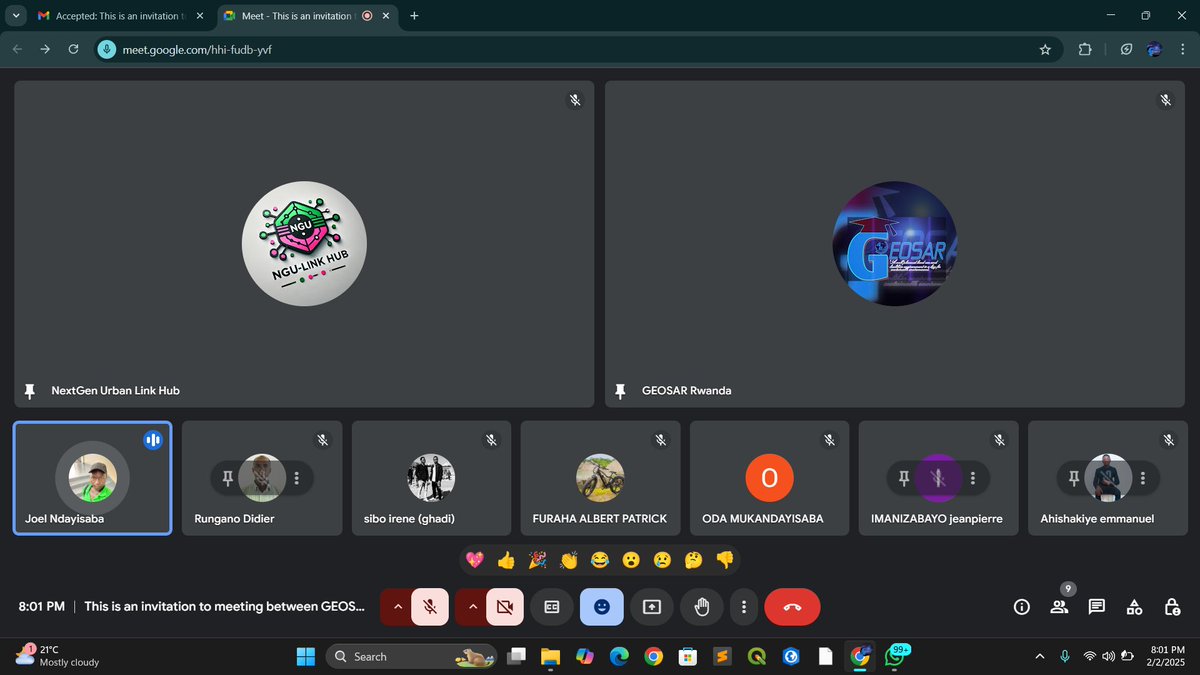Expand video settings arrow beside camera button

[473, 606]
